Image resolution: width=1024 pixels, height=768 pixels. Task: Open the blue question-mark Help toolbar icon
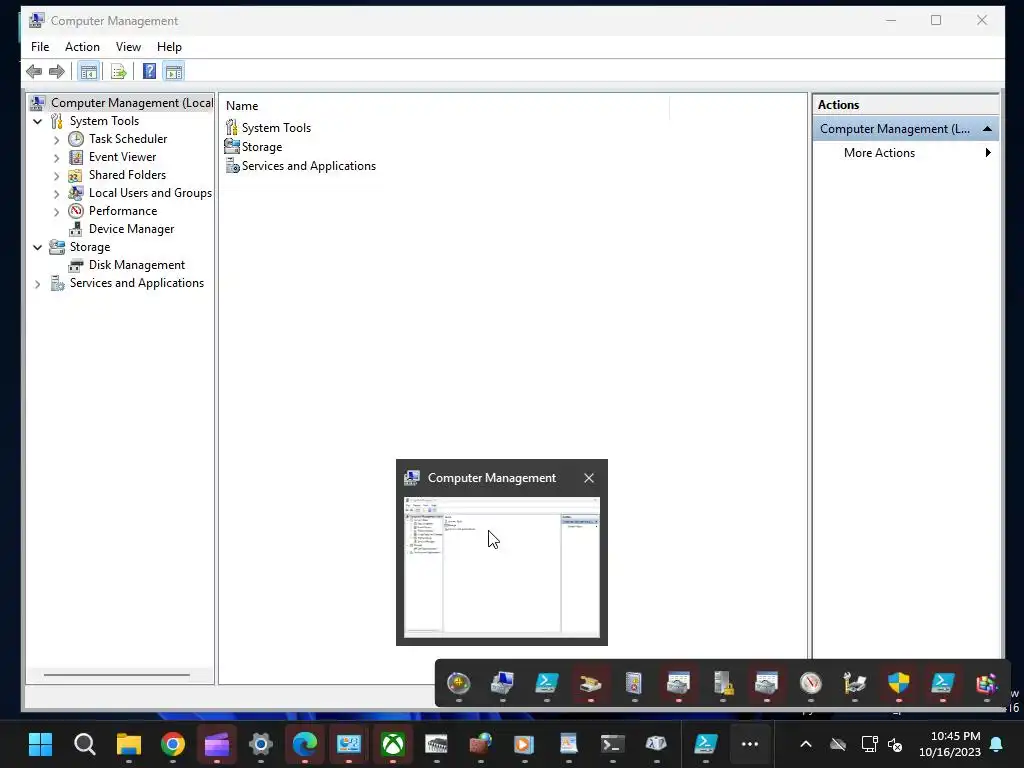click(x=150, y=71)
